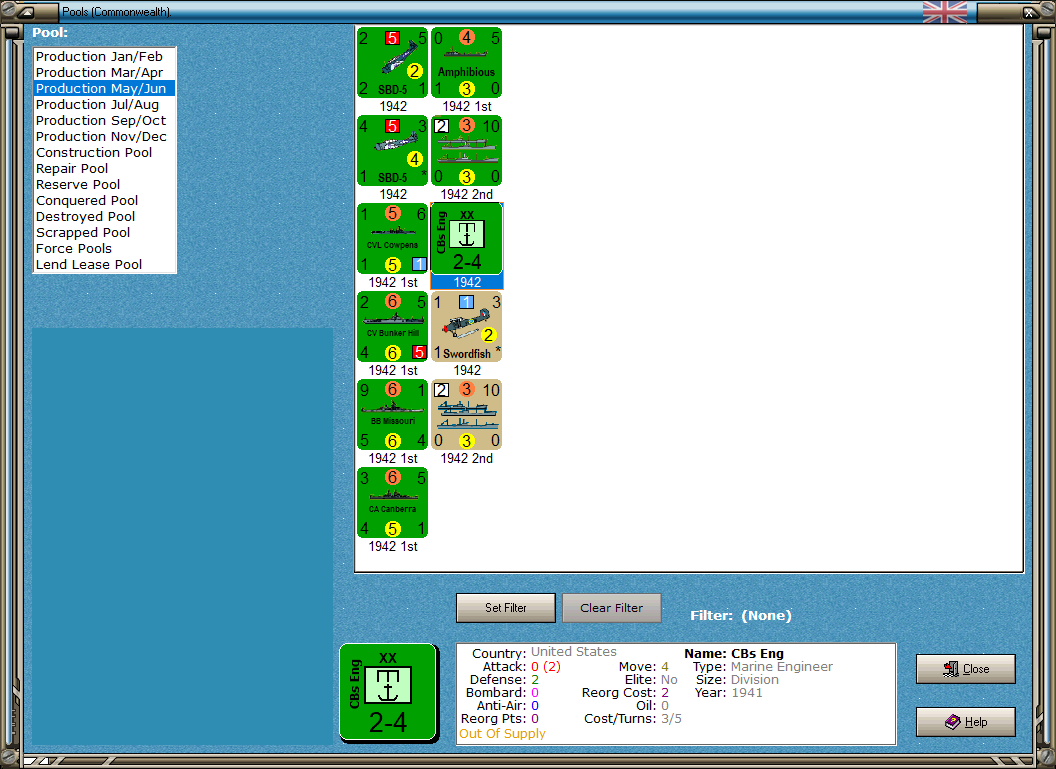Click the '1942 1st' label under CA Canberra
This screenshot has width=1056, height=769.
(x=393, y=547)
